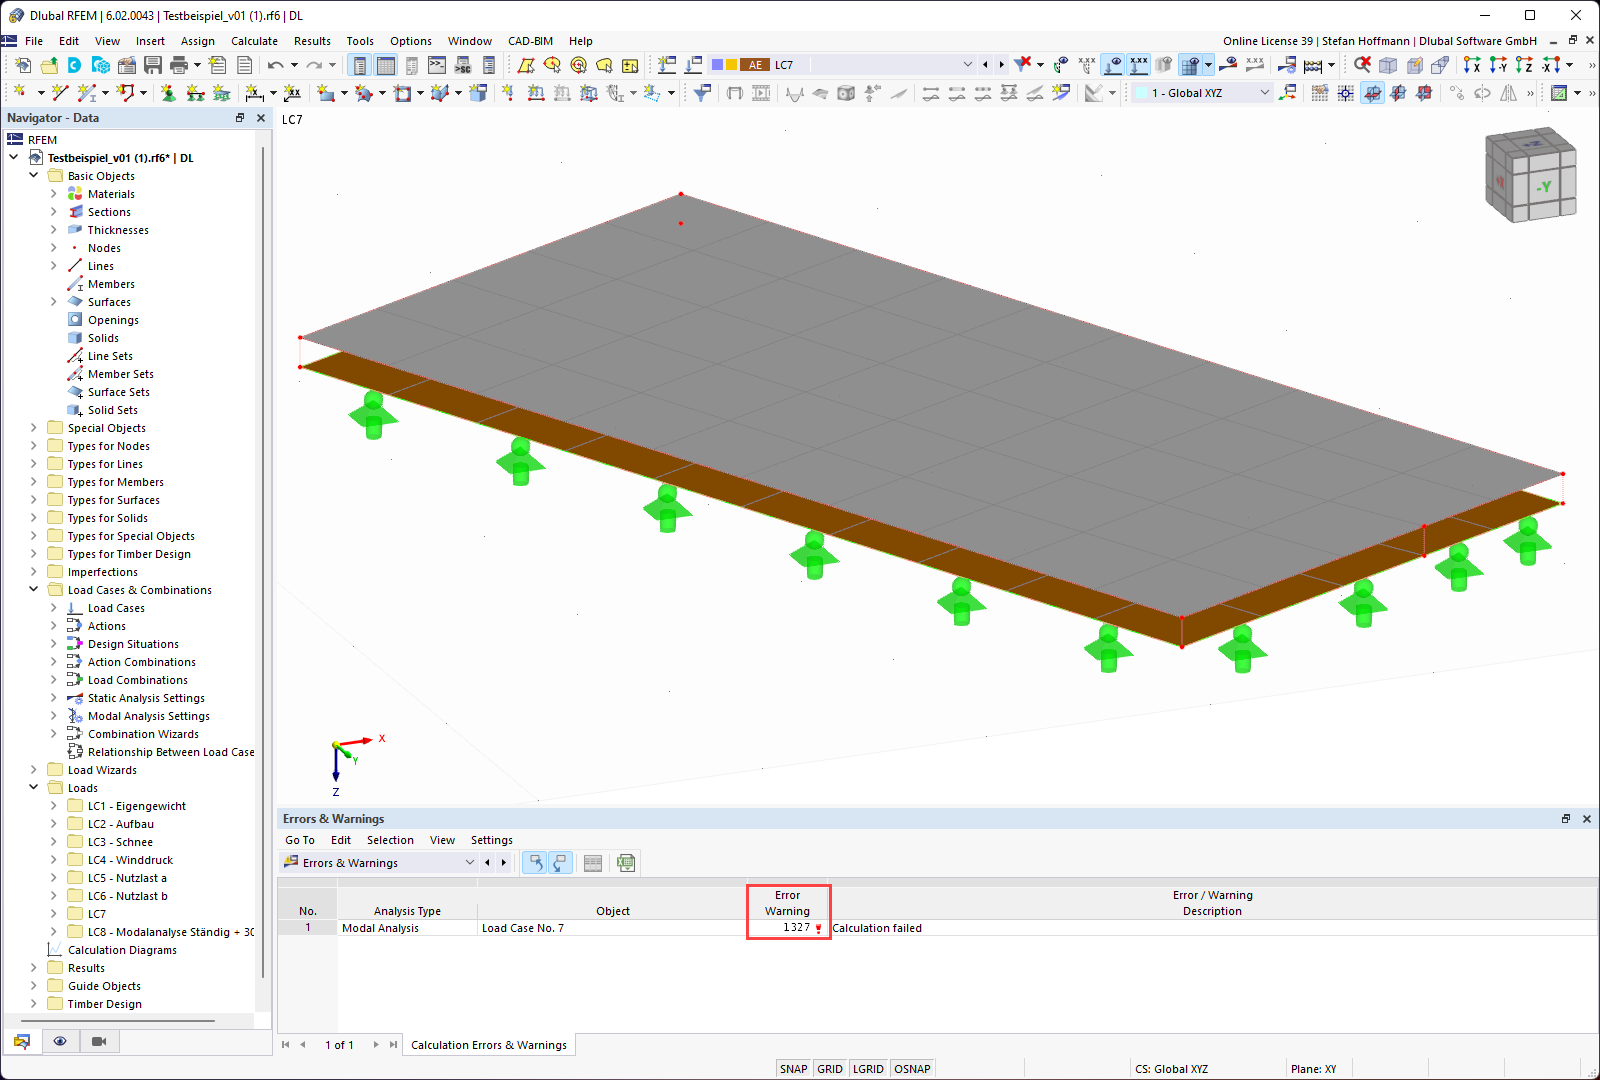1600x1080 pixels.
Task: Expand the Materials tree item
Action: click(x=54, y=194)
